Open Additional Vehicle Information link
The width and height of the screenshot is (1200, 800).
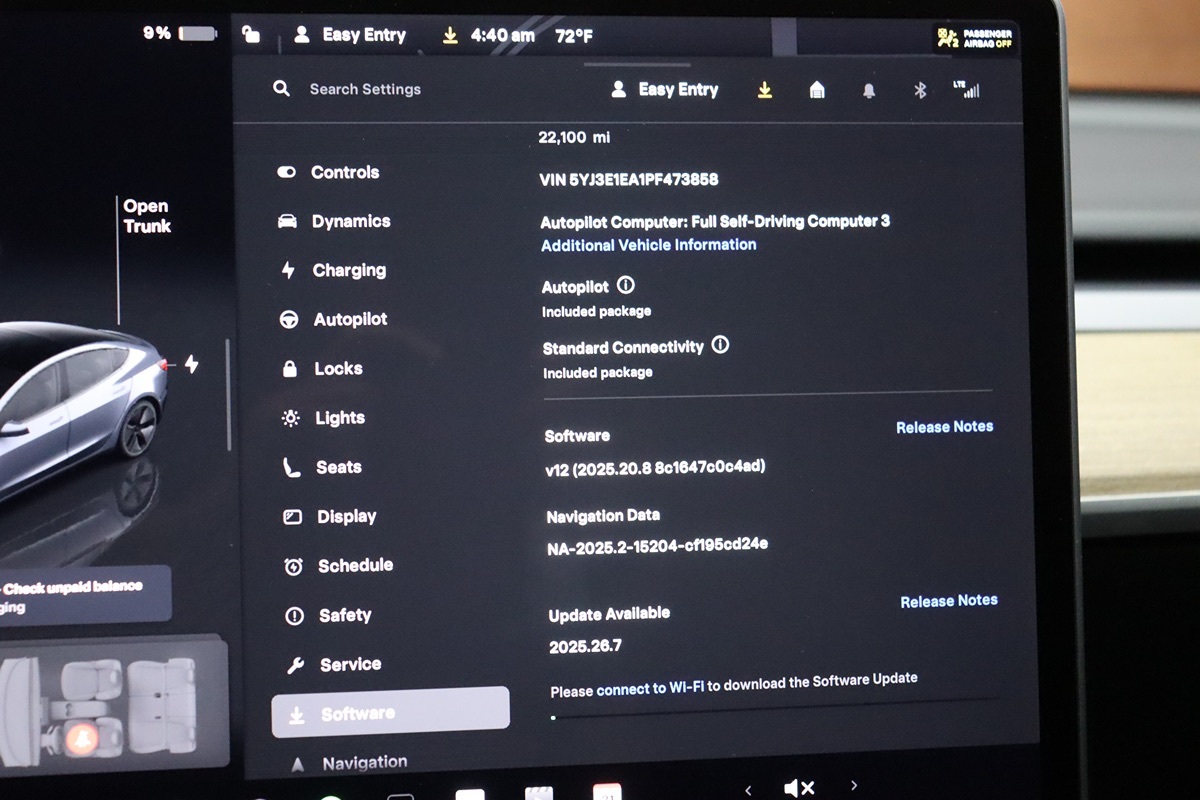[648, 245]
